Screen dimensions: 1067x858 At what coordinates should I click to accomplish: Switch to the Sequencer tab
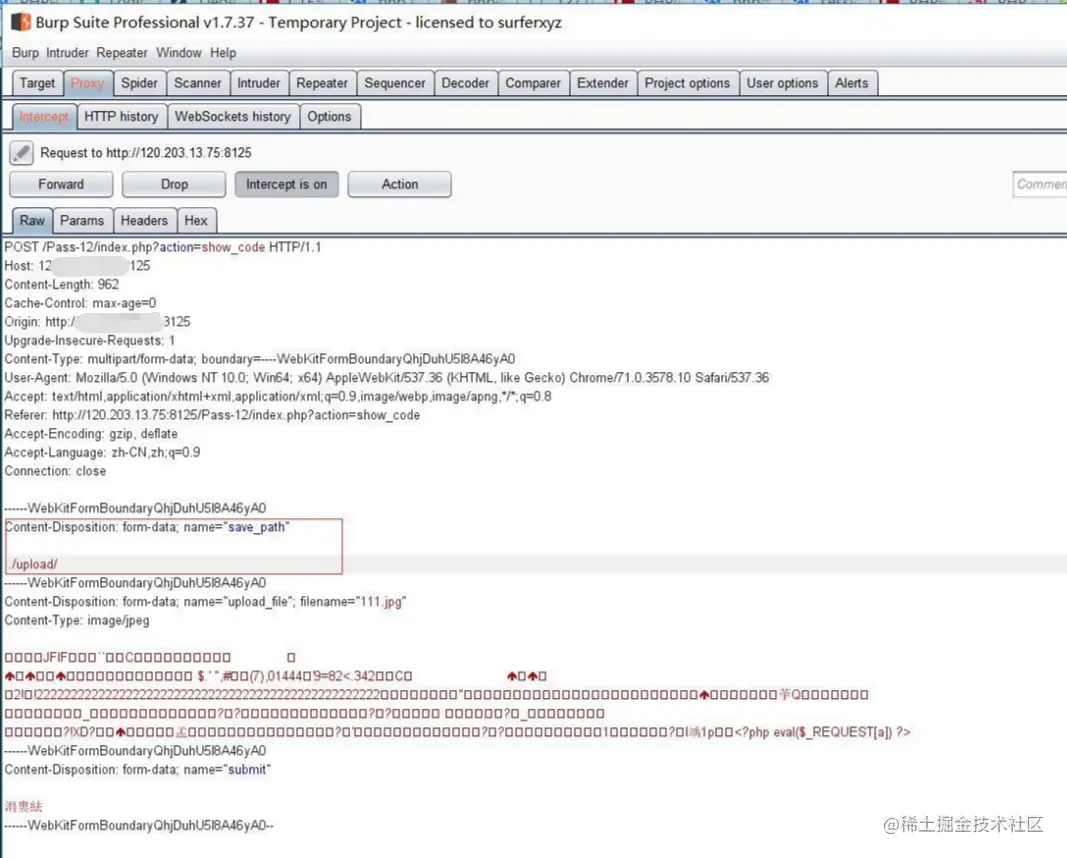coord(395,83)
